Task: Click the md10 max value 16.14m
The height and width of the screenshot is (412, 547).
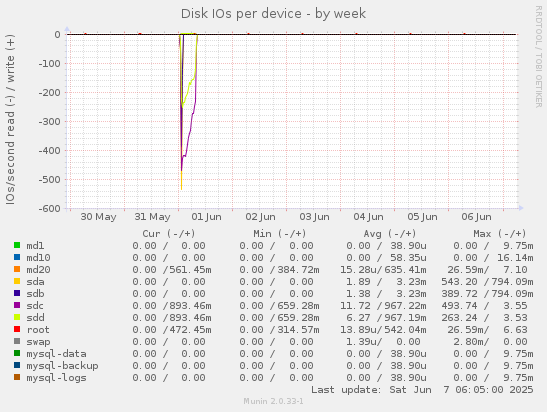Action: 515,258
